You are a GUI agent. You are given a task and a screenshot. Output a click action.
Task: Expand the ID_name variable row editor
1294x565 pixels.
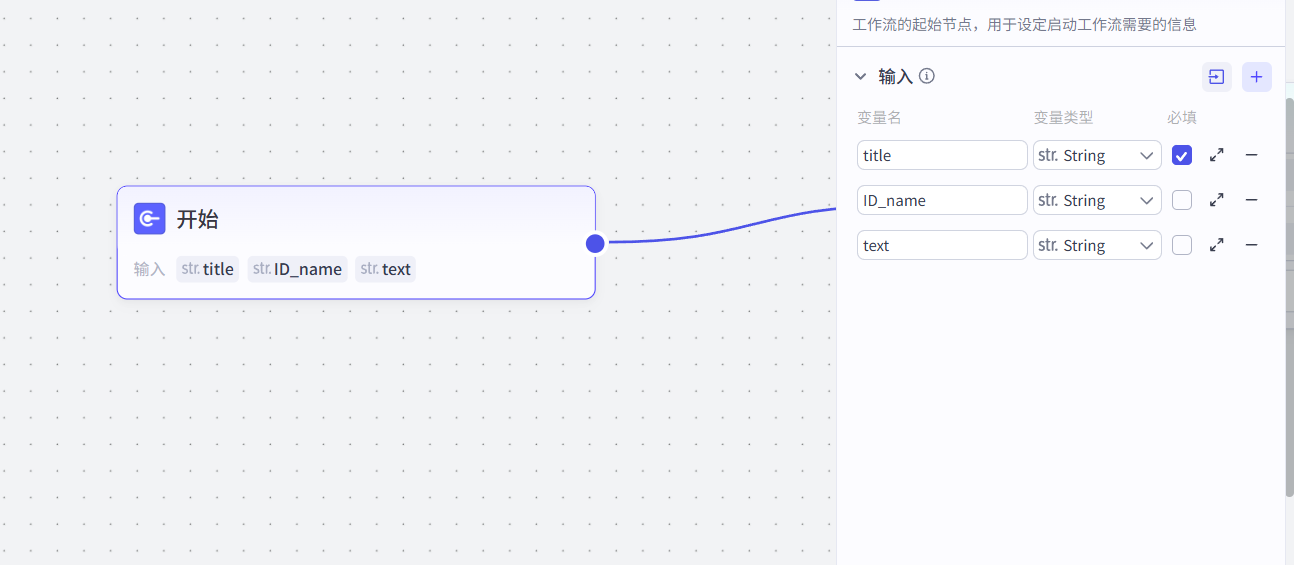pyautogui.click(x=1216, y=200)
